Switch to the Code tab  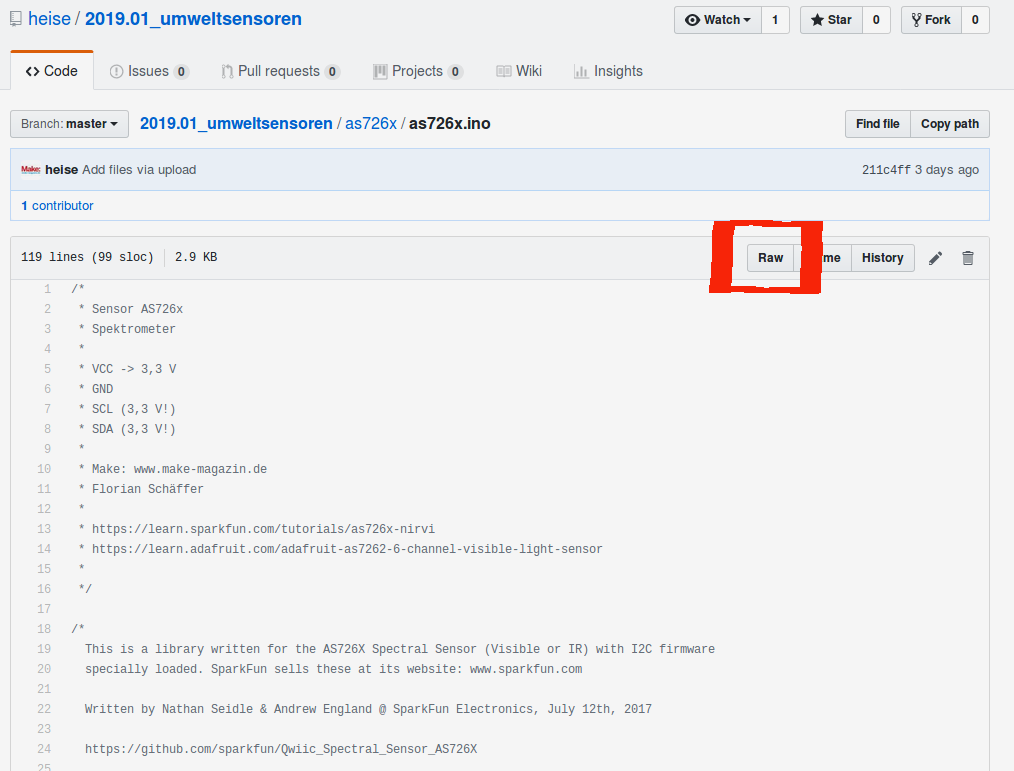[x=52, y=71]
